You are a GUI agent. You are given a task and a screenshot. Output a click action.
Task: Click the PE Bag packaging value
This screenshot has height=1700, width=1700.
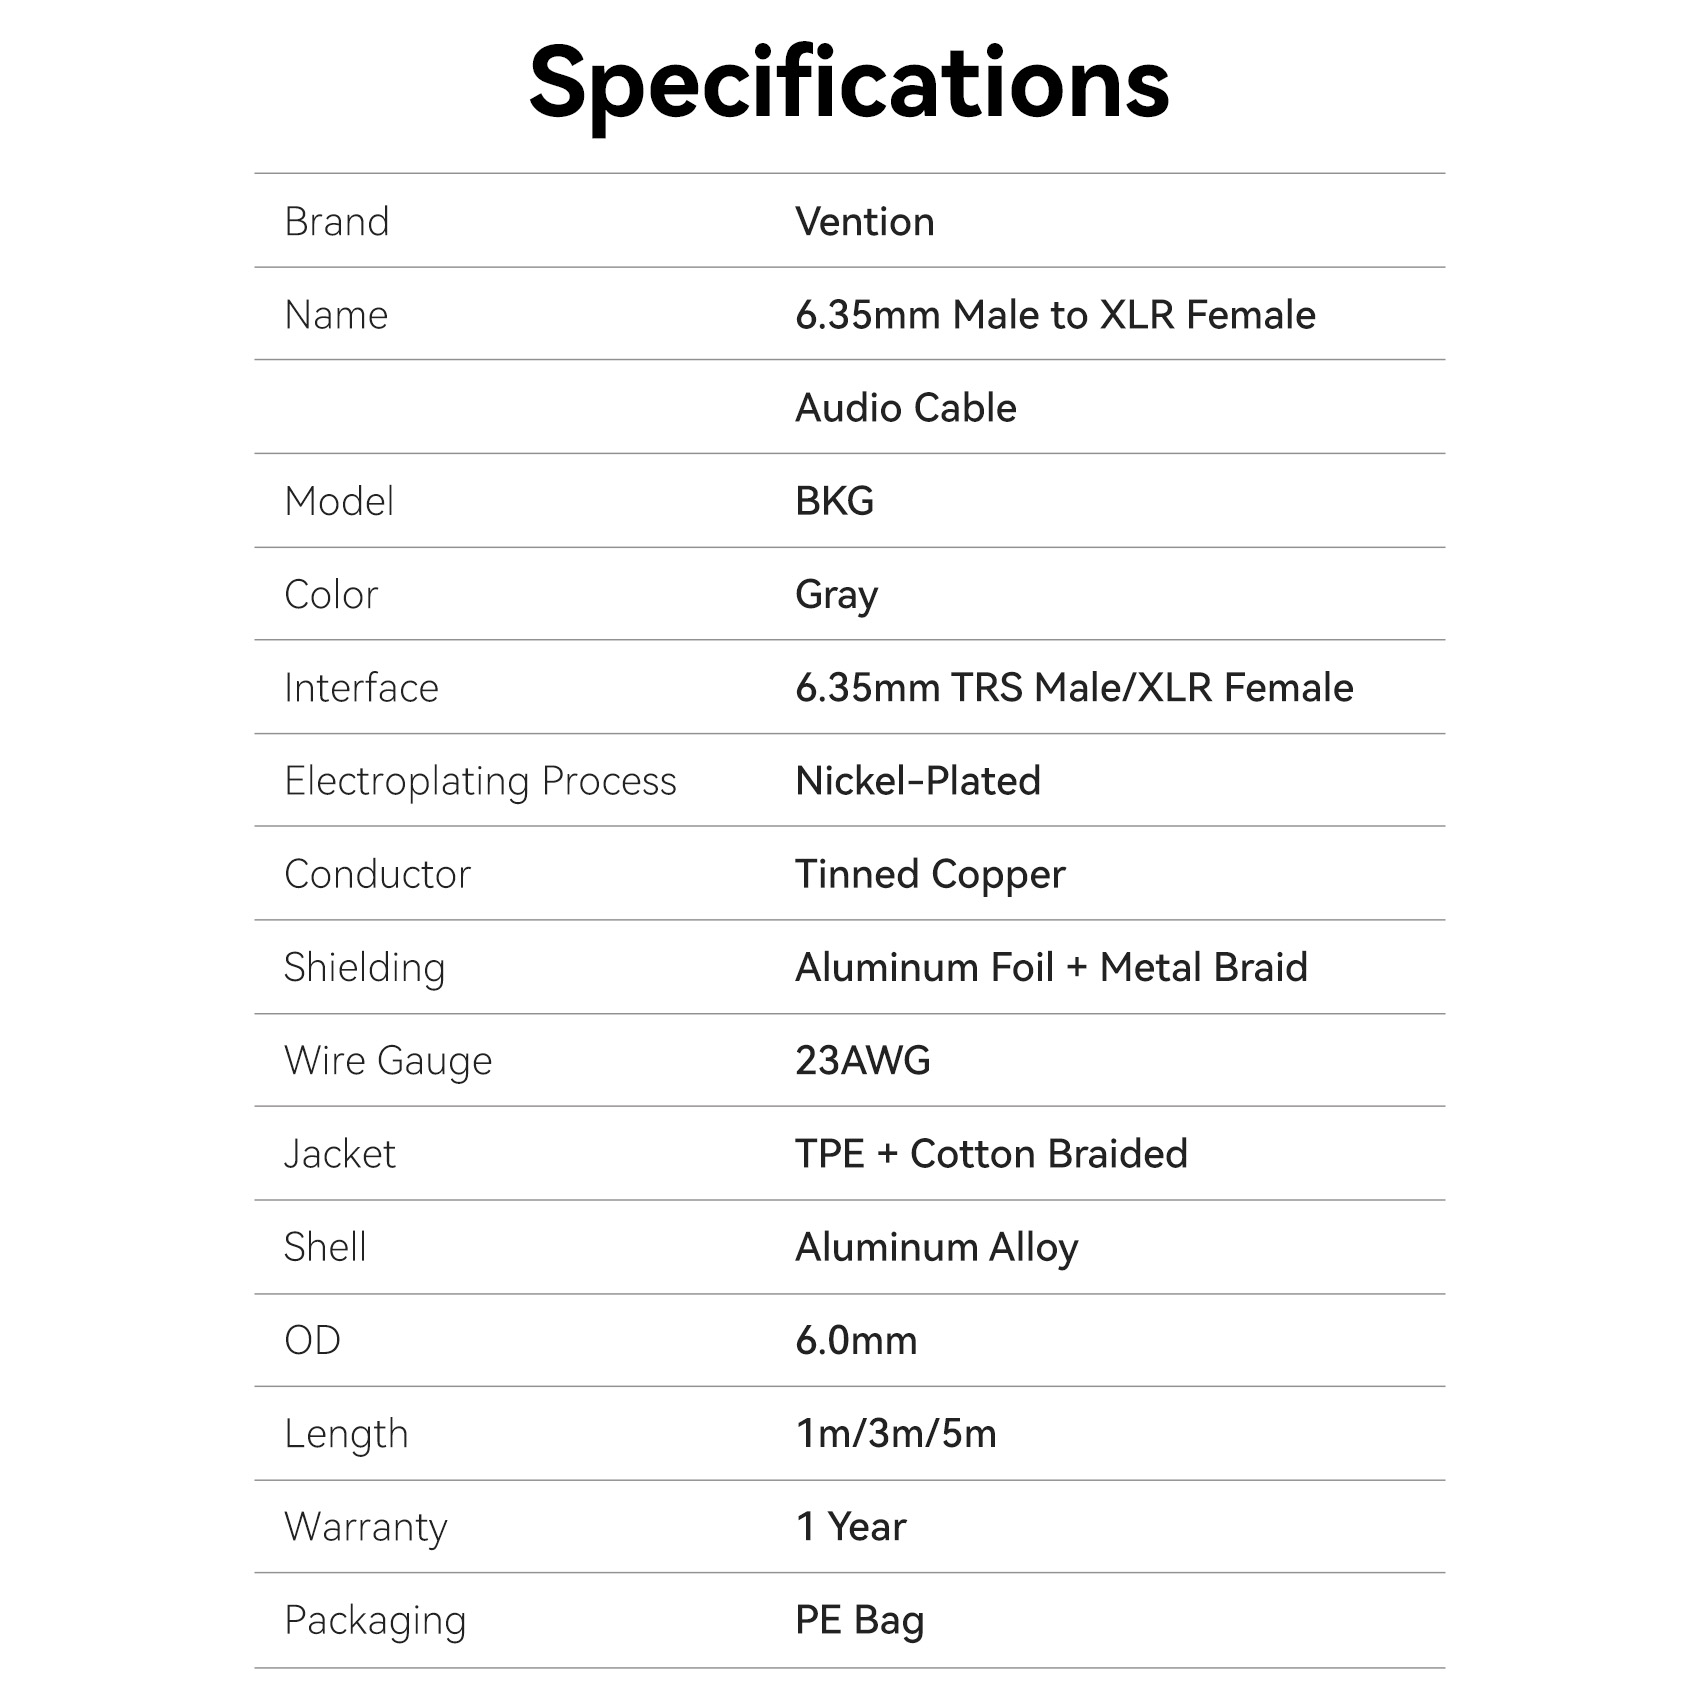859,1620
